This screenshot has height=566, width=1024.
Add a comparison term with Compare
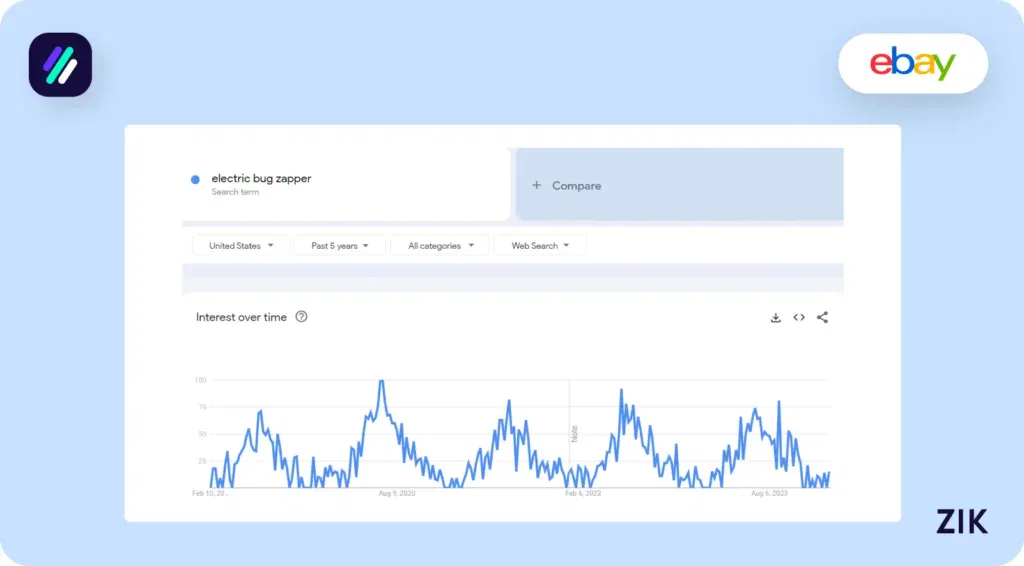[x=567, y=186]
